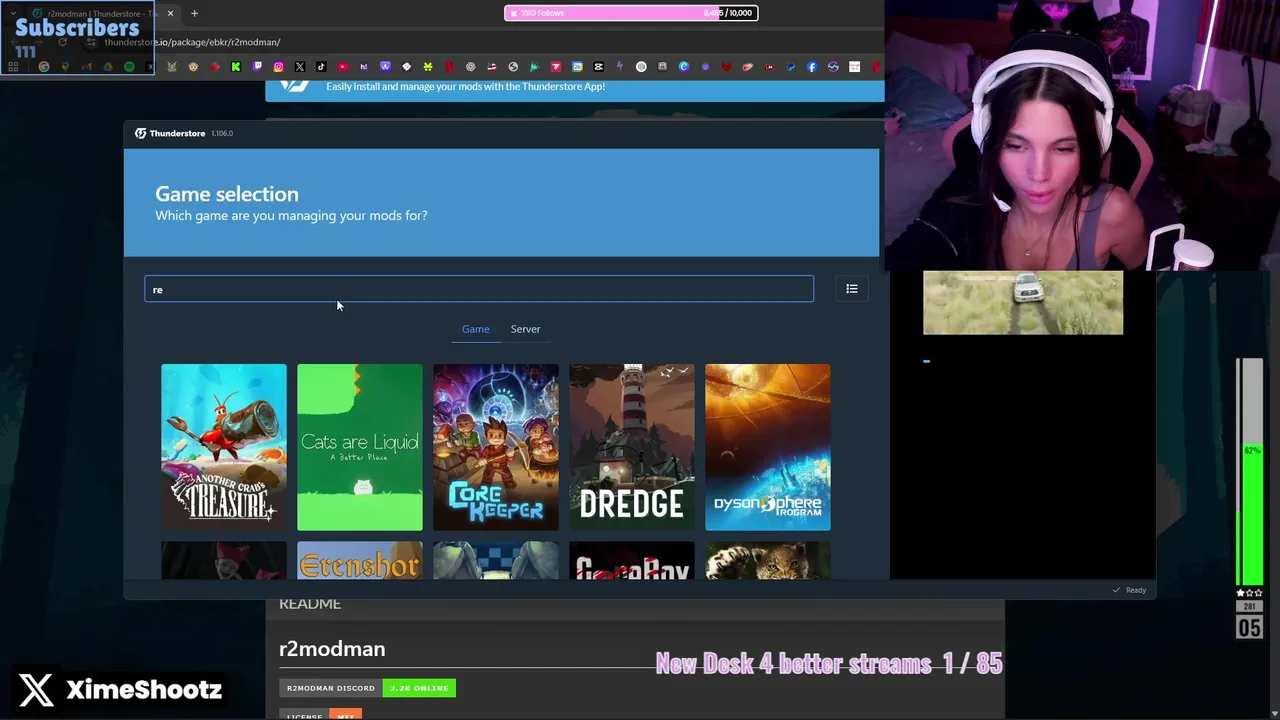Click the Ready status text
This screenshot has height=720, width=1280.
[1136, 590]
